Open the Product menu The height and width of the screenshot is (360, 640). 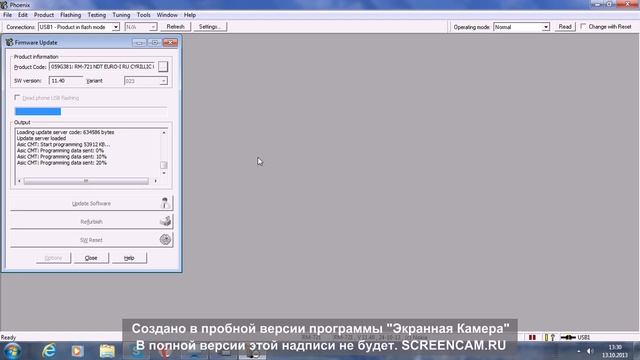[x=44, y=15]
